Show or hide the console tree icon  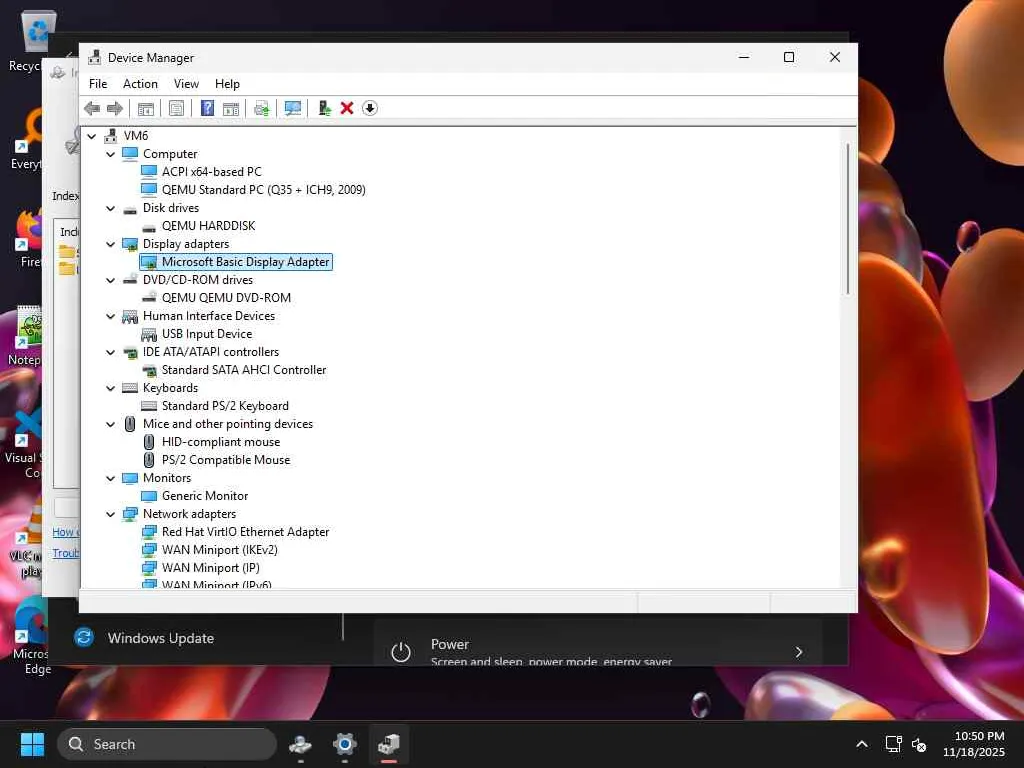[x=146, y=108]
